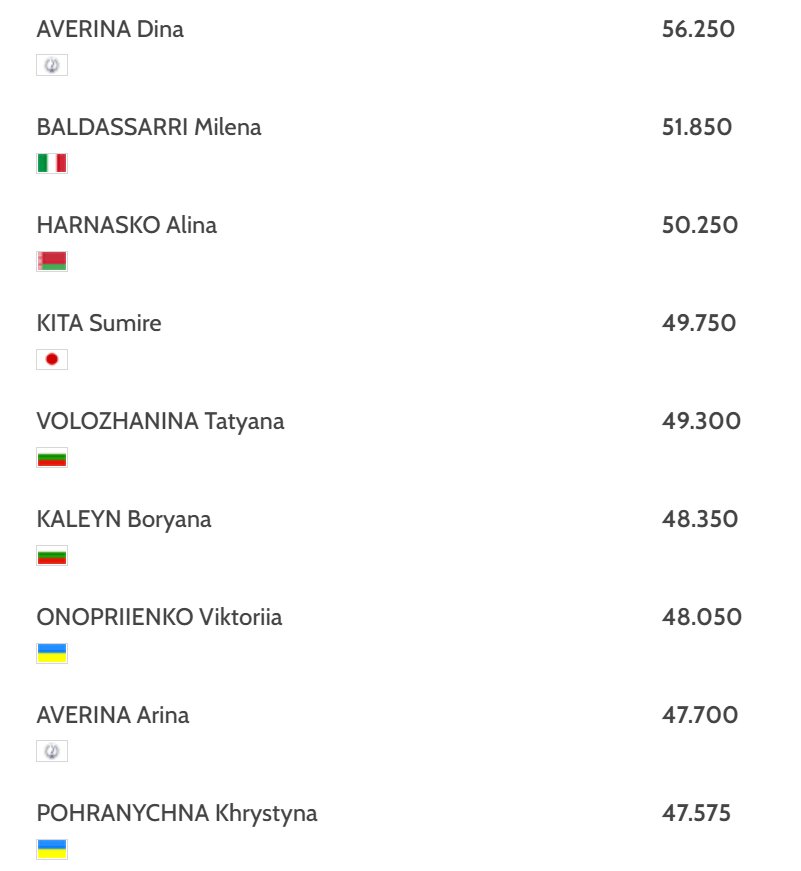
Task: Select the BALDASSARRI Milena name
Action: click(149, 127)
